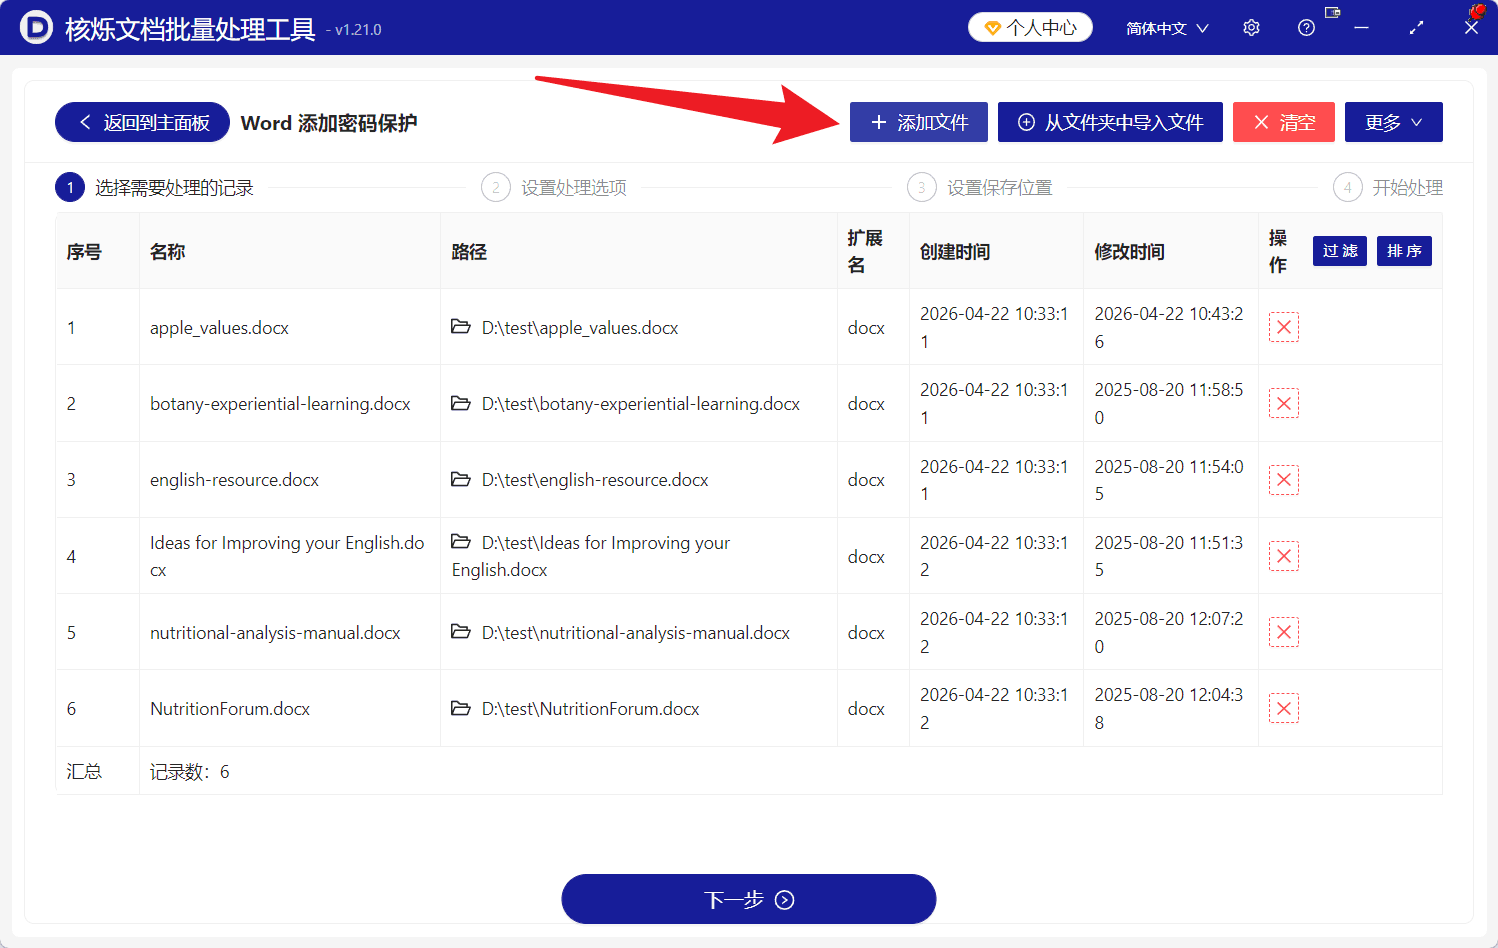Open the 更多 dropdown menu
The height and width of the screenshot is (948, 1498).
1393,121
